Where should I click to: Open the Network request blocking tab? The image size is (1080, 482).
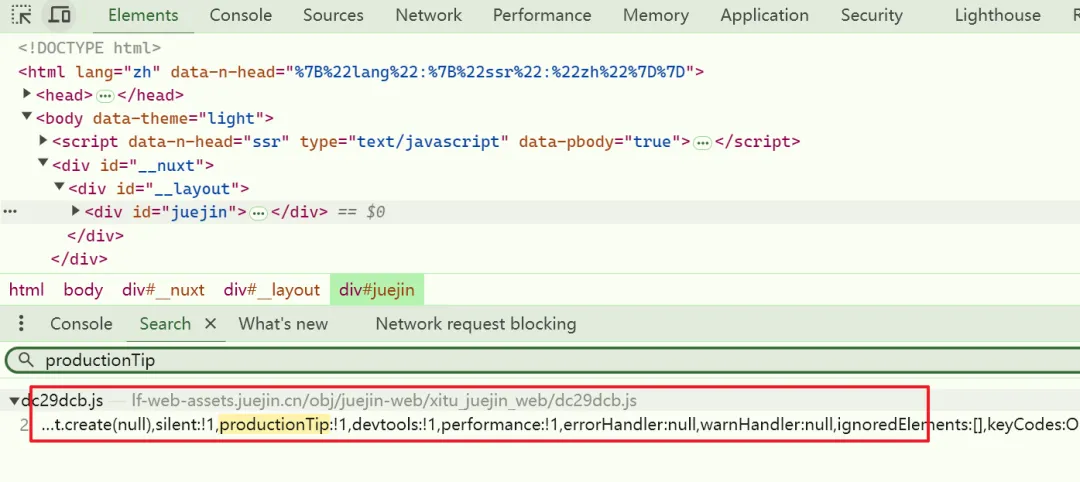pos(475,324)
